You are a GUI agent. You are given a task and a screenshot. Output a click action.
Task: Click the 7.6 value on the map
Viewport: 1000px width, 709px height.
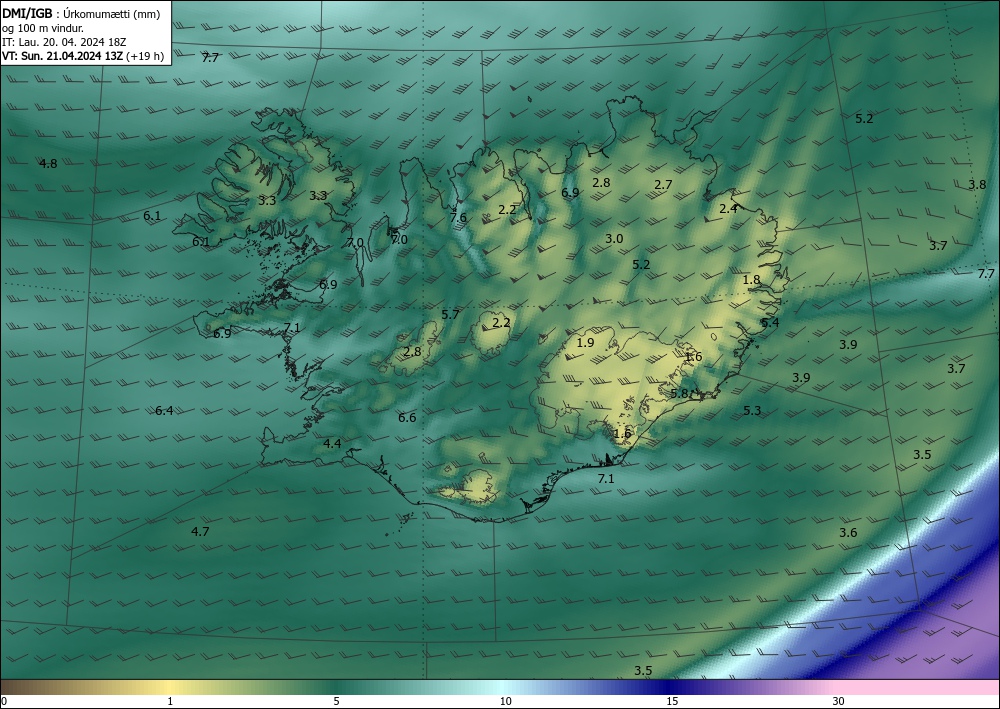458,217
